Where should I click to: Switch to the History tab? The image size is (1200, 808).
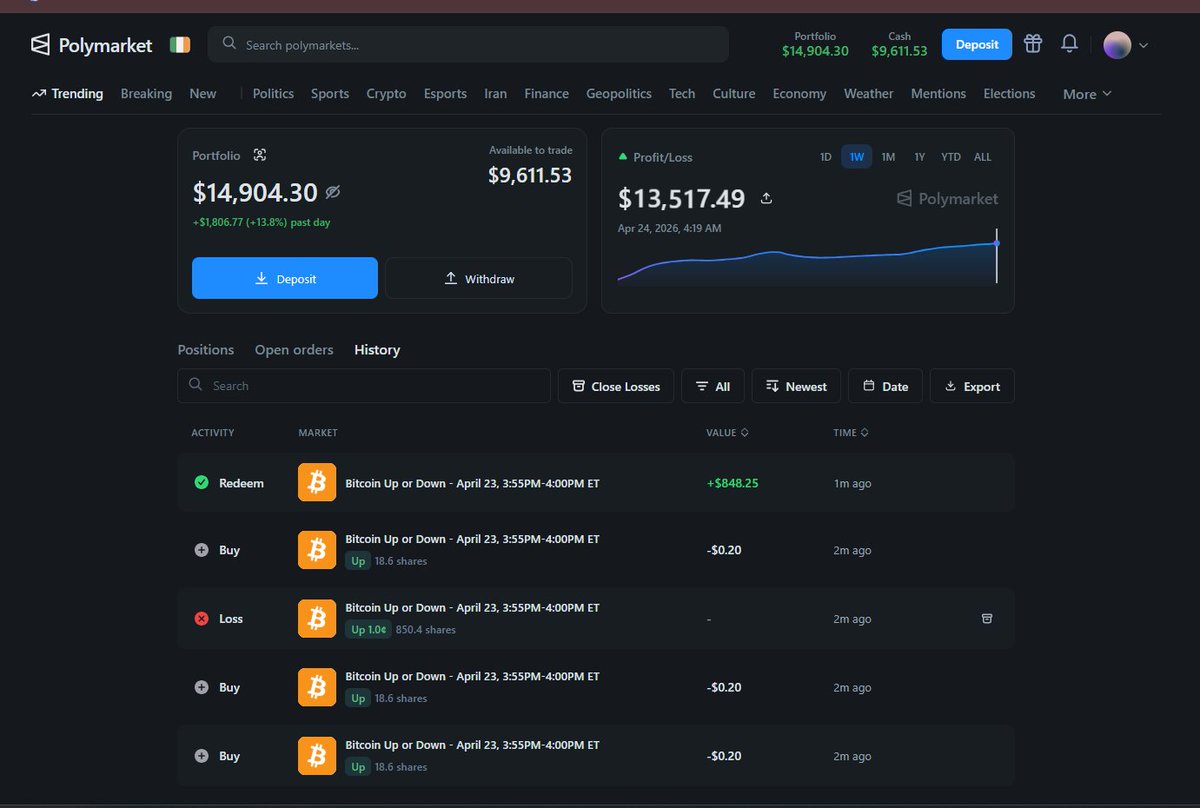[377, 350]
